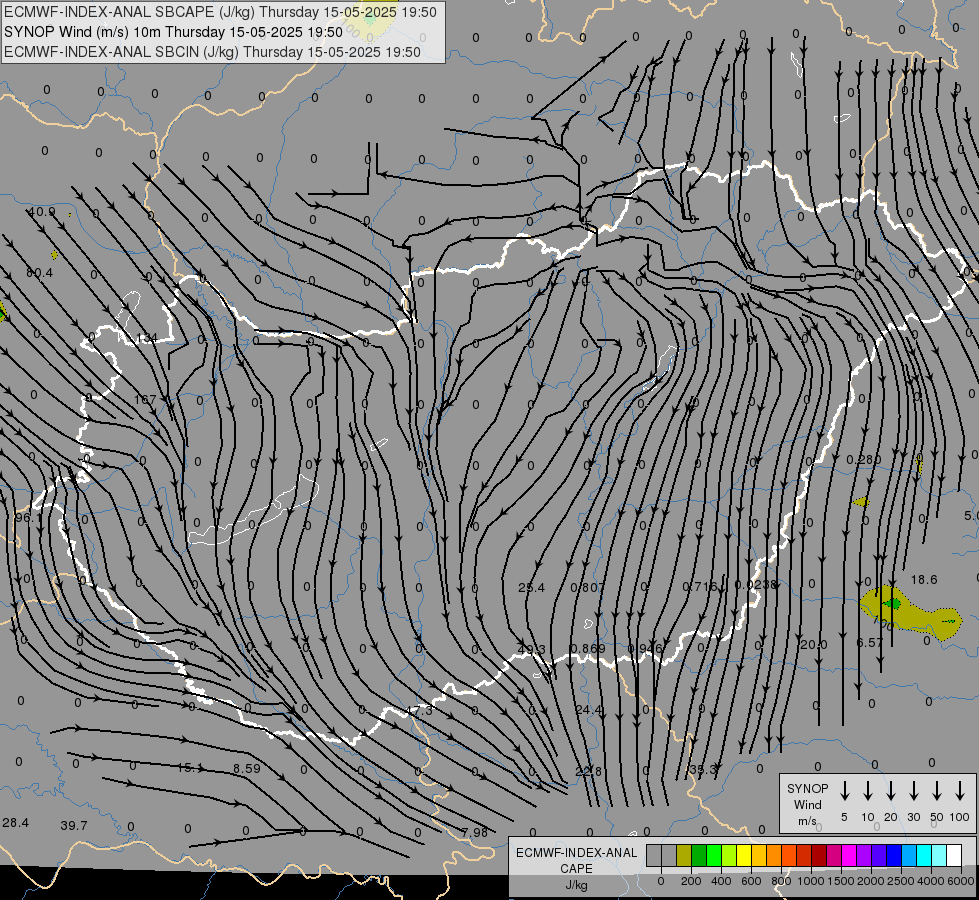The width and height of the screenshot is (979, 900).
Task: Click the 28.4 CAPE value on map
Action: click(16, 822)
